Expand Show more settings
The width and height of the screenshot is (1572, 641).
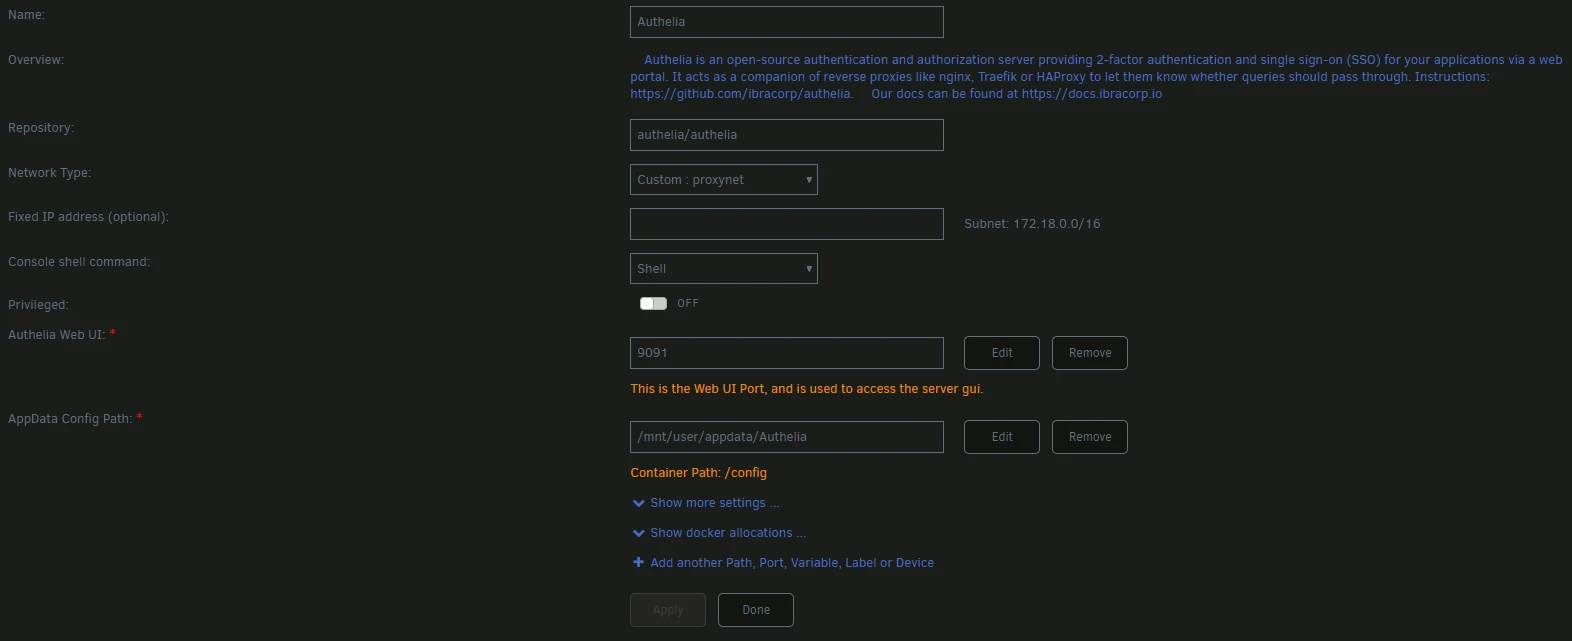tap(713, 503)
